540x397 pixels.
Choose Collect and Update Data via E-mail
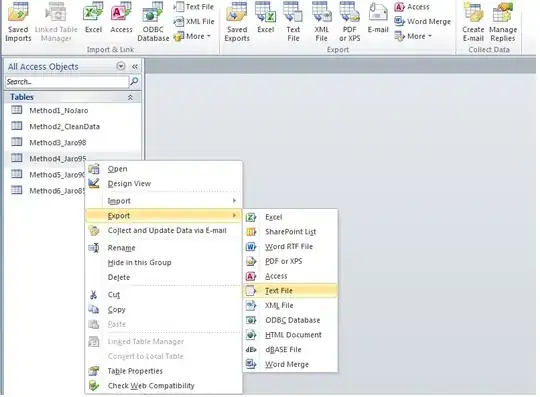tap(163, 230)
